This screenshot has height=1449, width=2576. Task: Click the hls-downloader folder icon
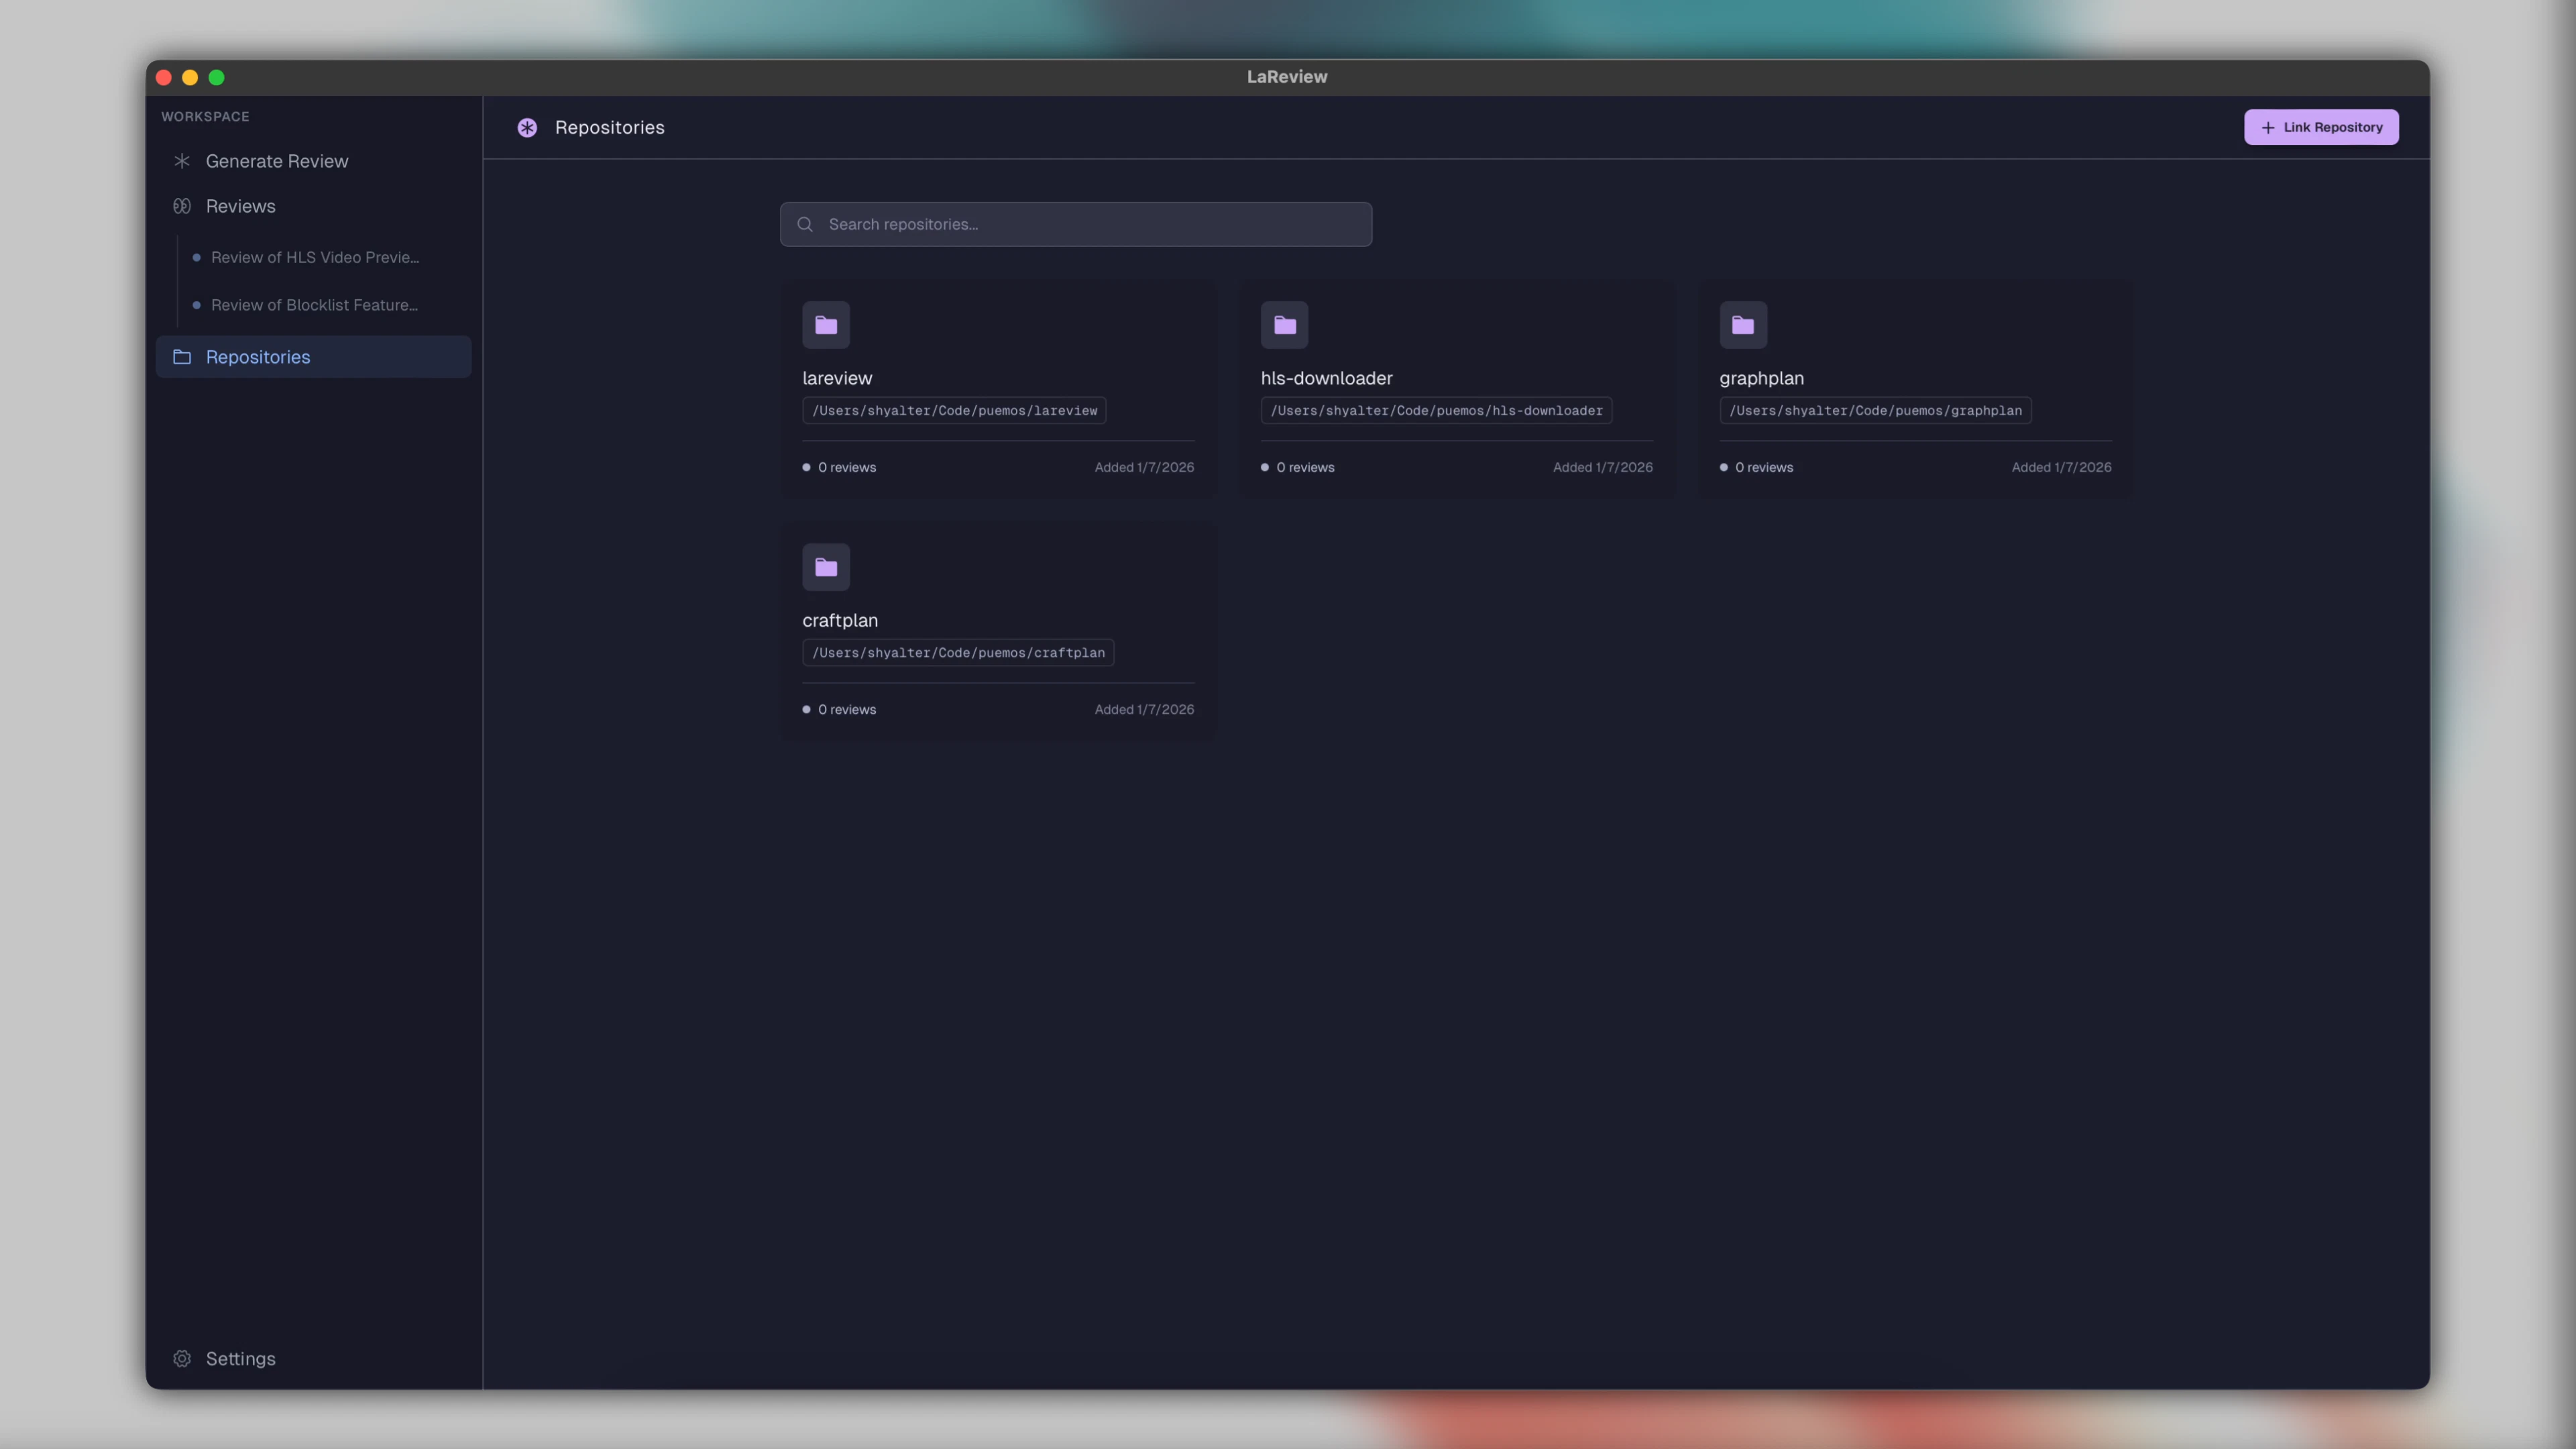click(x=1284, y=324)
